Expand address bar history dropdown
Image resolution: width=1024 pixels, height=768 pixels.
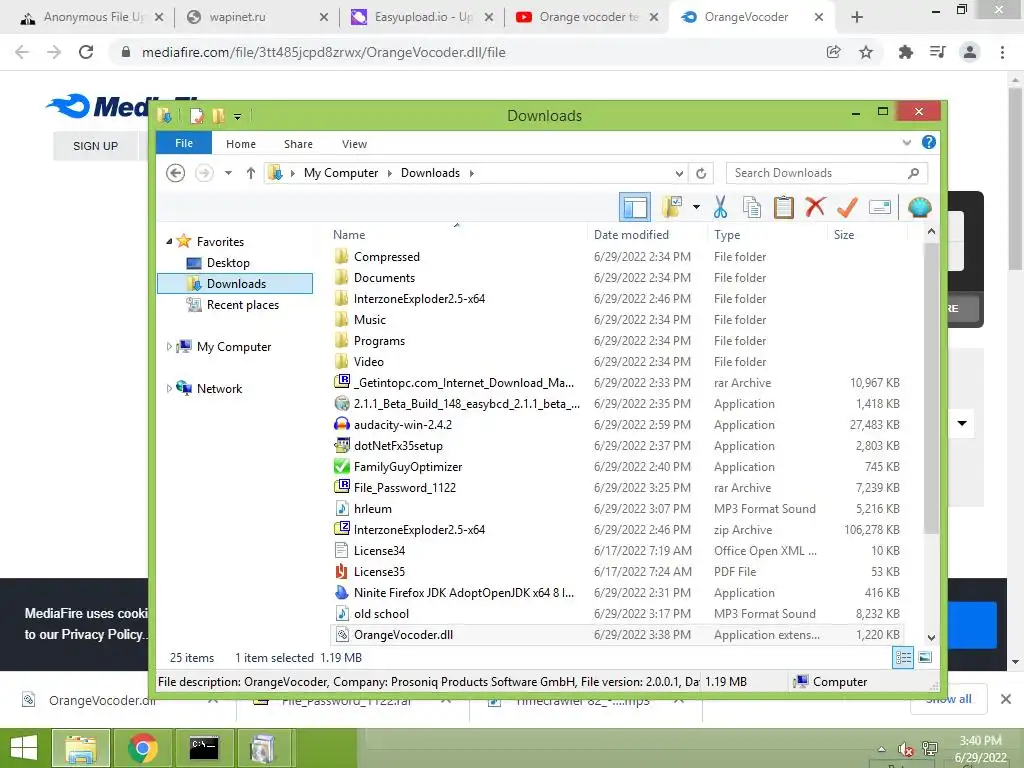click(679, 173)
